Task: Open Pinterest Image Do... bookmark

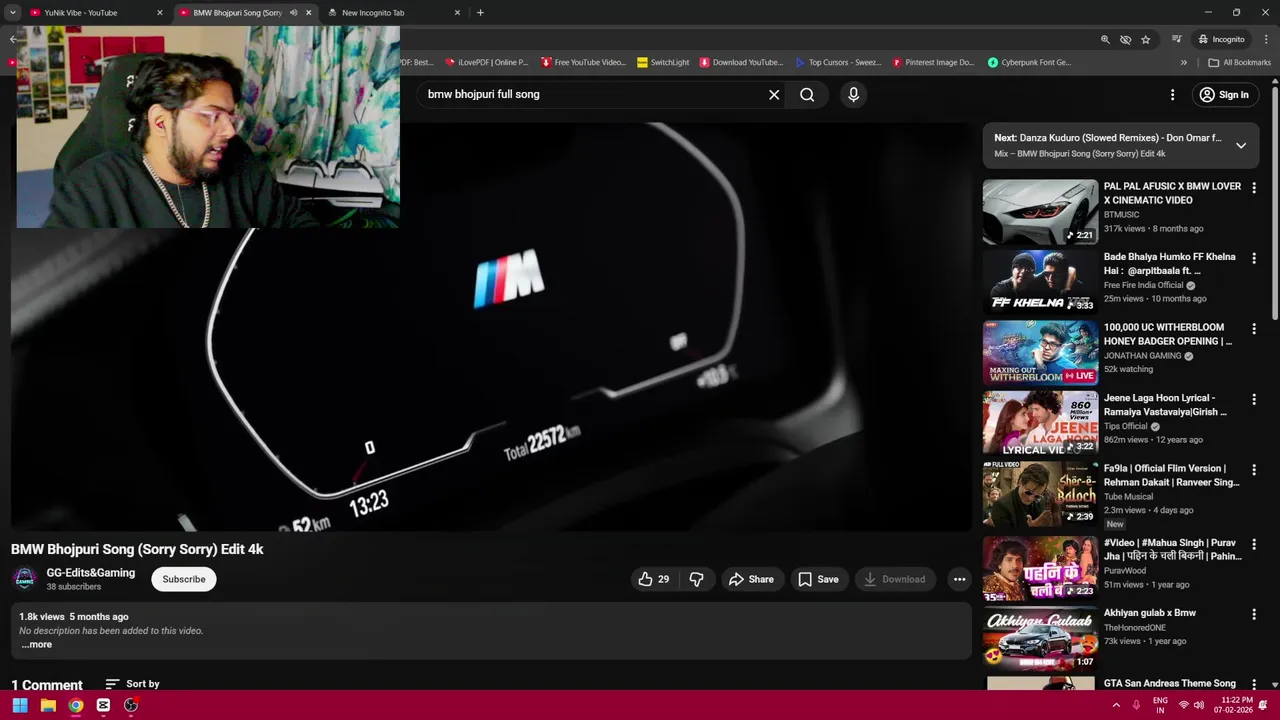Action: pyautogui.click(x=933, y=62)
